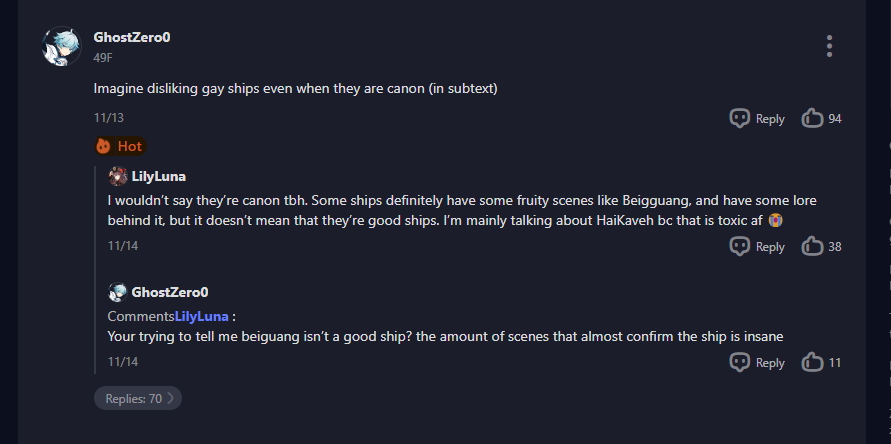Click GhostZero0 username on top comment
The image size is (891, 444).
tap(132, 37)
